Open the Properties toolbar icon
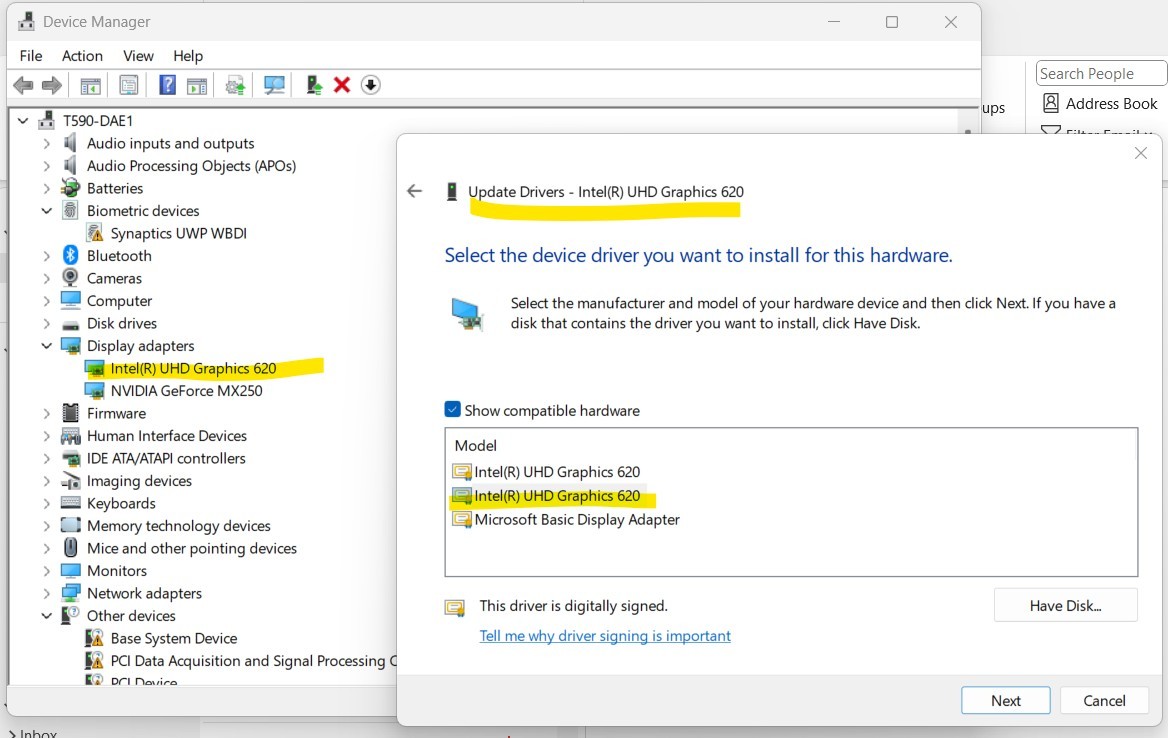Image resolution: width=1168 pixels, height=738 pixels. [x=128, y=85]
